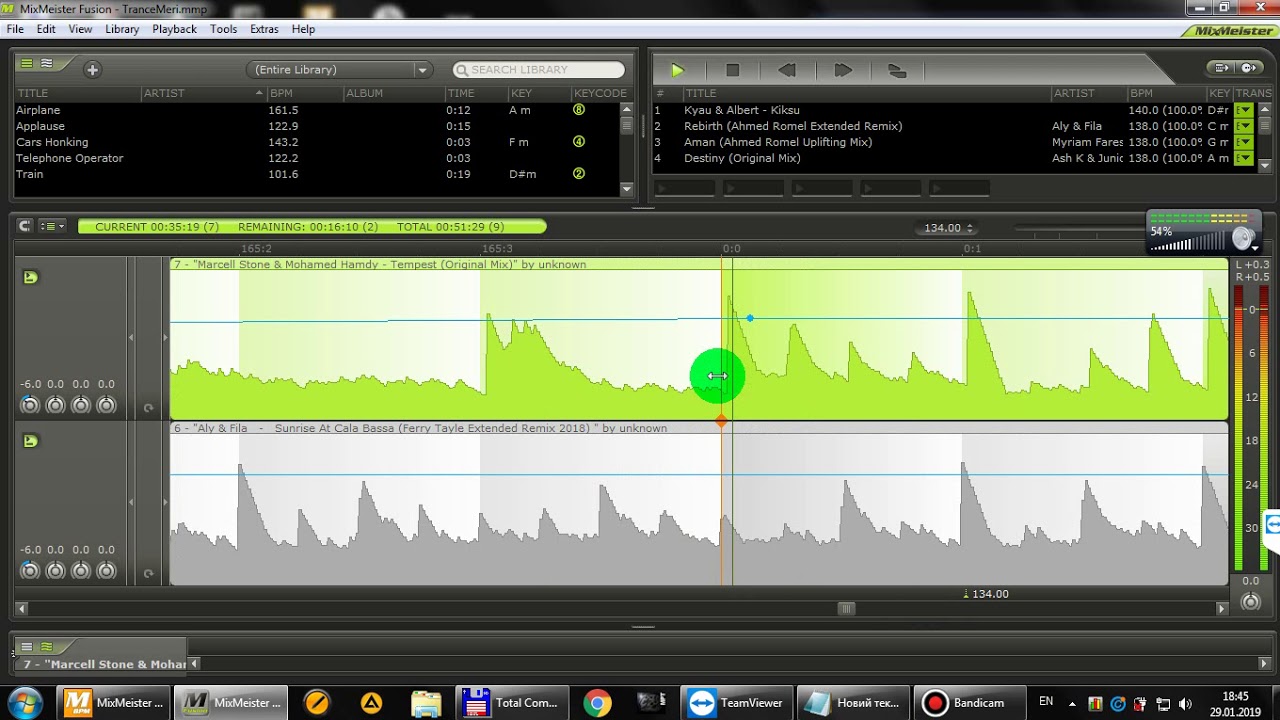Open the Entire Library dropdown
The height and width of the screenshot is (720, 1280).
pos(338,70)
